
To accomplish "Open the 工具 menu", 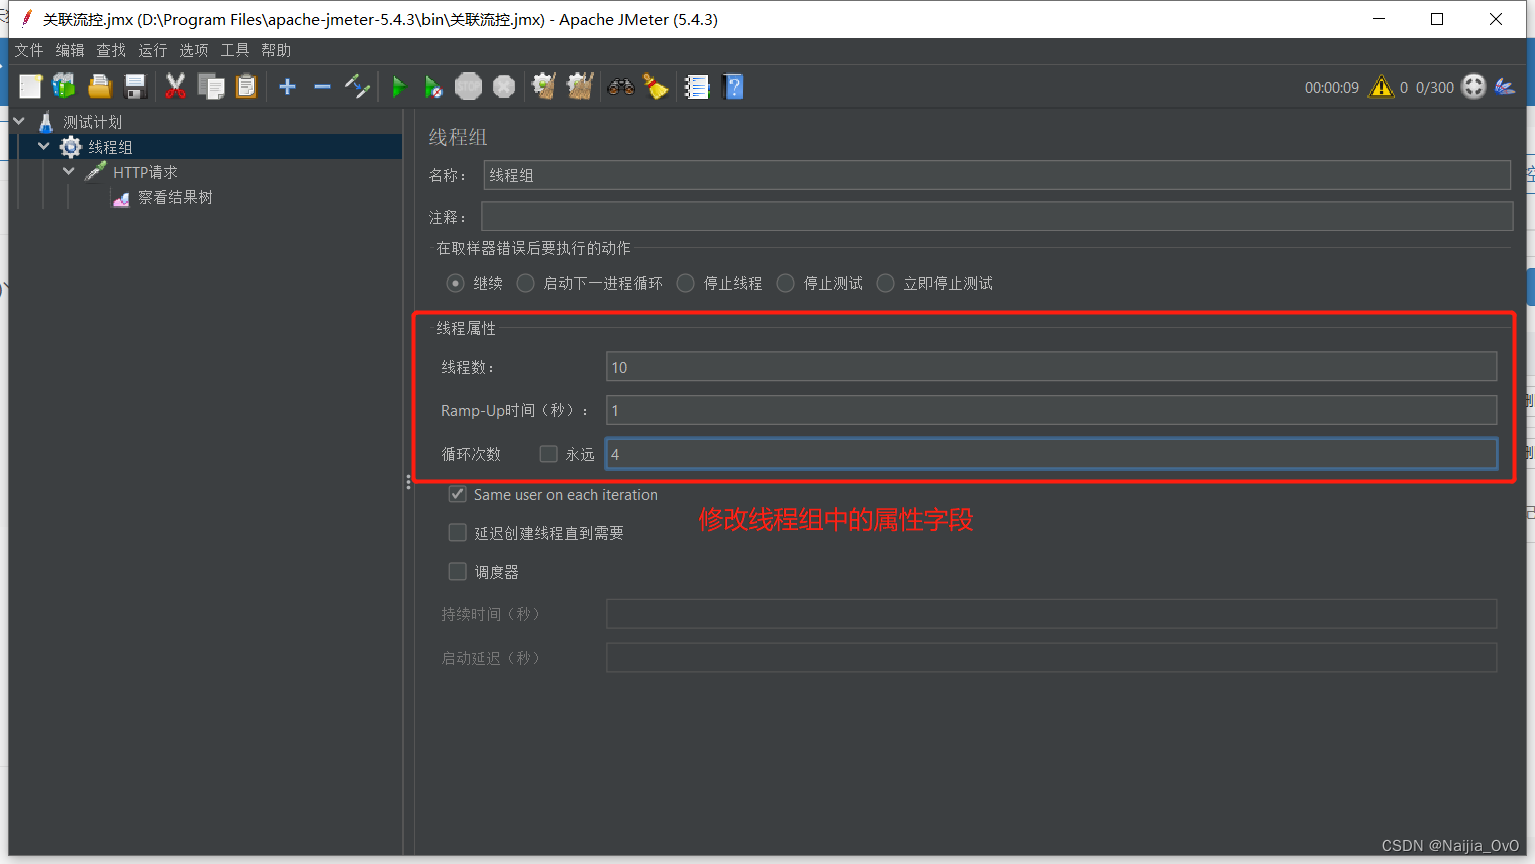I will pos(235,50).
